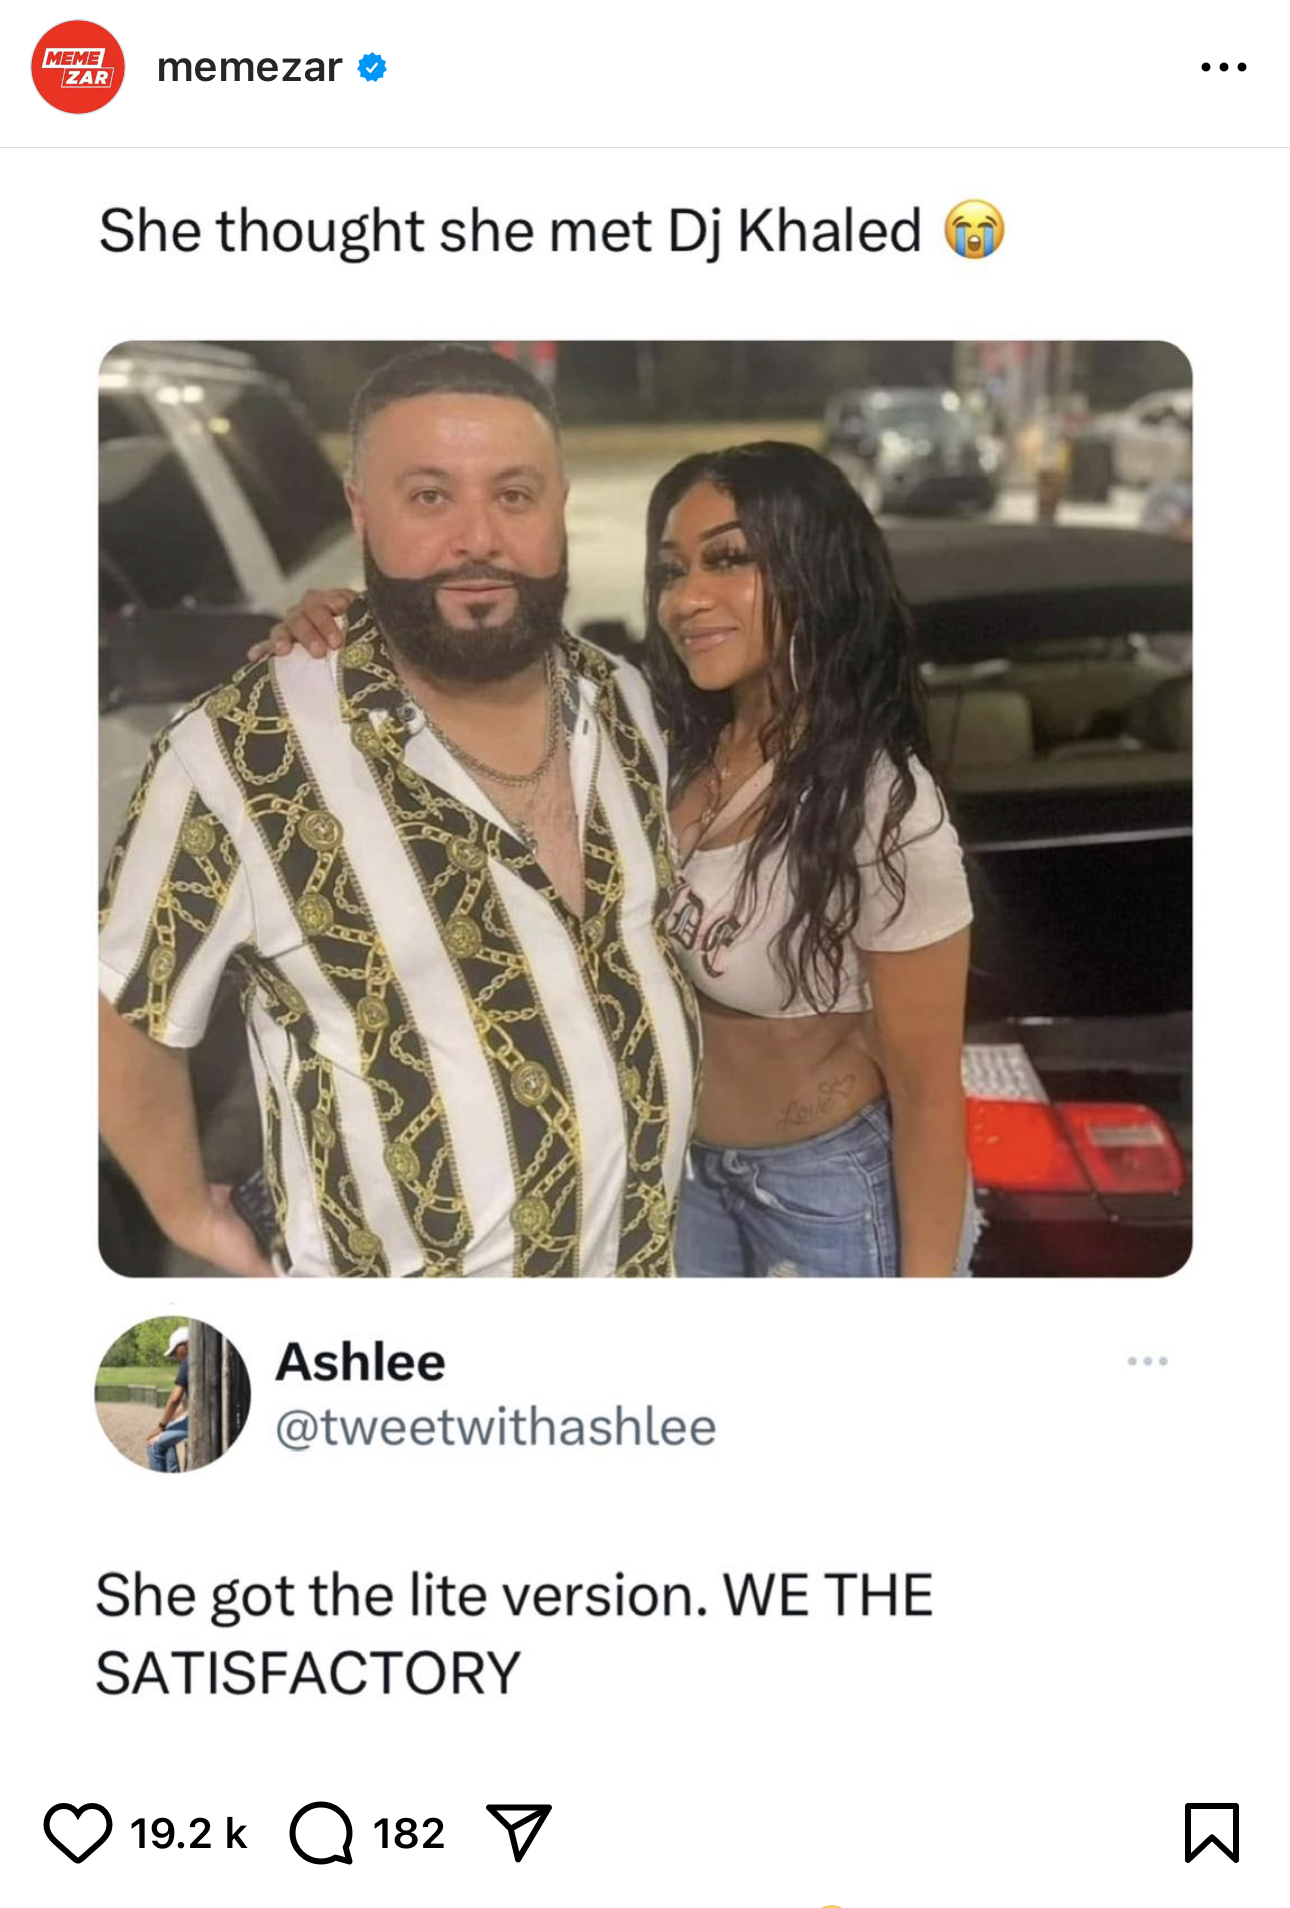Tap the blue verified badge
This screenshot has width=1290, height=1908.
[x=372, y=67]
